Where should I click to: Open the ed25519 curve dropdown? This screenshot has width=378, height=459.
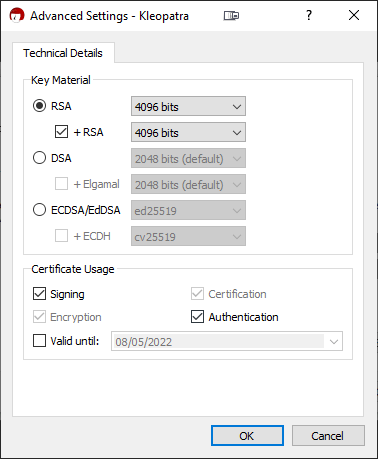coord(188,210)
